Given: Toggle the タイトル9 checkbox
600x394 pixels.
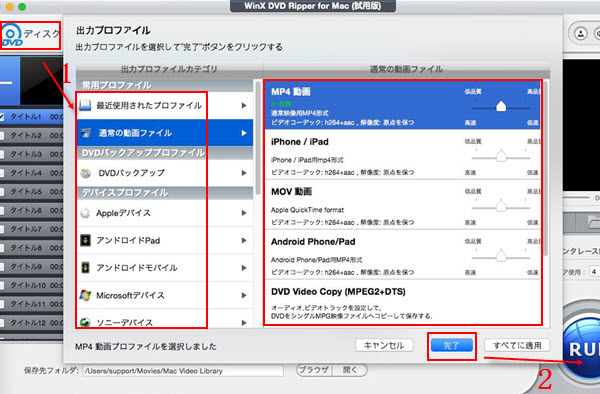Looking at the screenshot, I should [2, 267].
